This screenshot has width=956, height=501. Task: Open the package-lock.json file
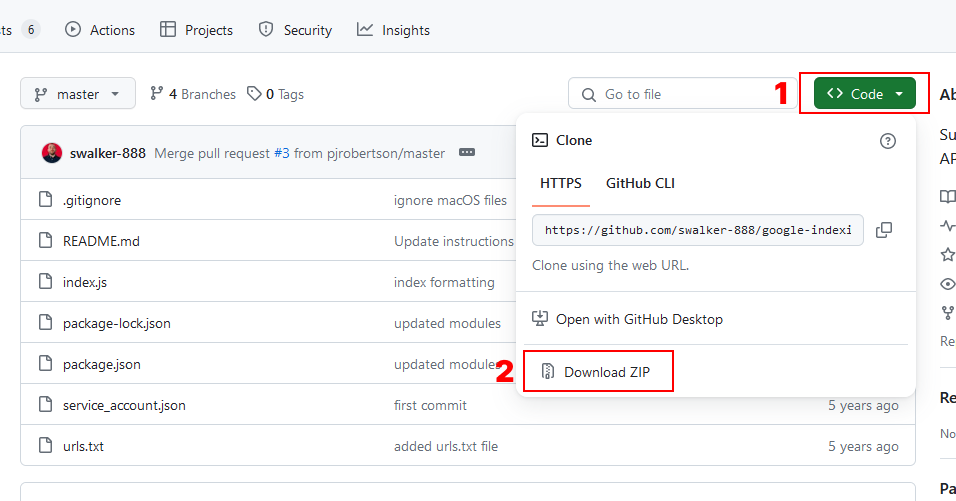point(116,323)
